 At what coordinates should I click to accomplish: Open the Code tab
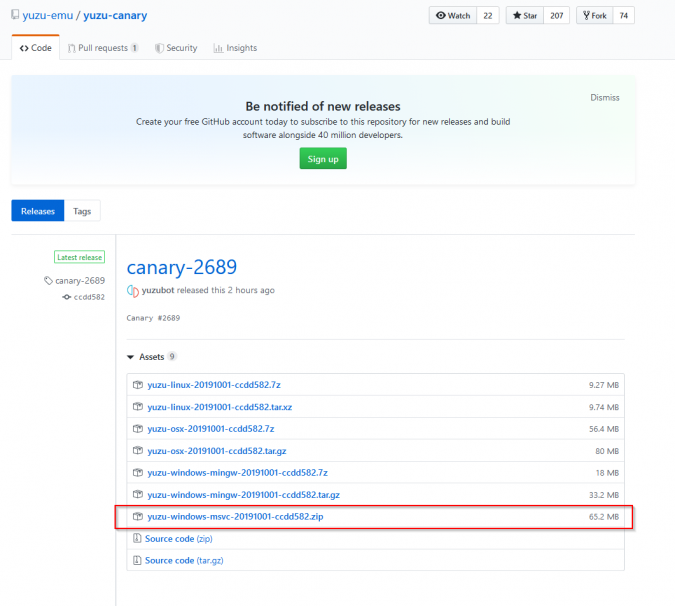[36, 48]
